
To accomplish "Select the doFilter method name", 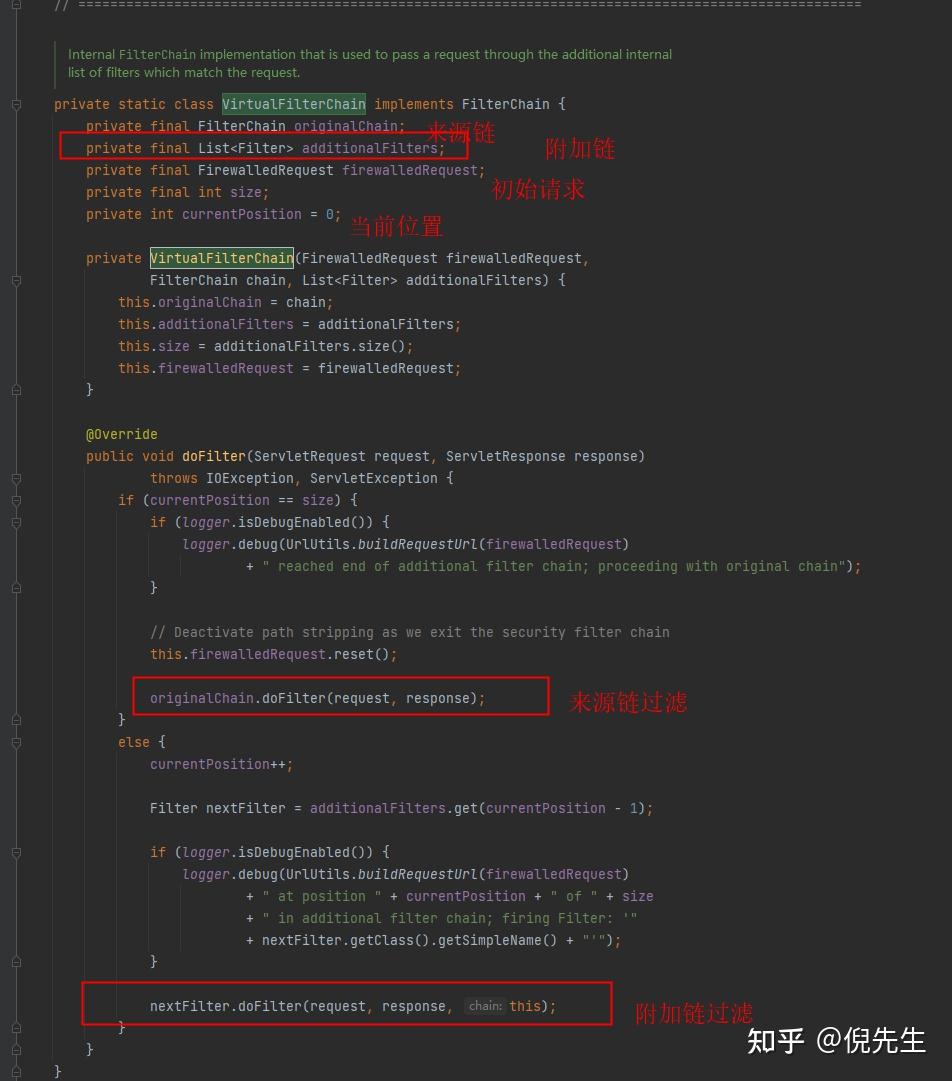I will [x=213, y=456].
